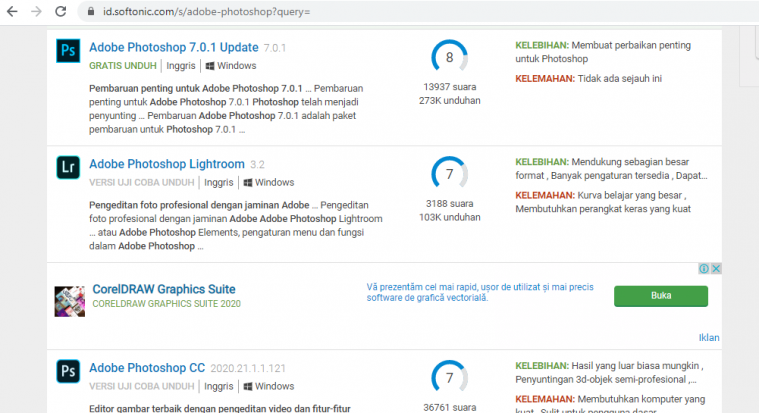The height and width of the screenshot is (413, 759).
Task: Click the Photoshop CC rating circle showing 7
Action: coord(450,378)
